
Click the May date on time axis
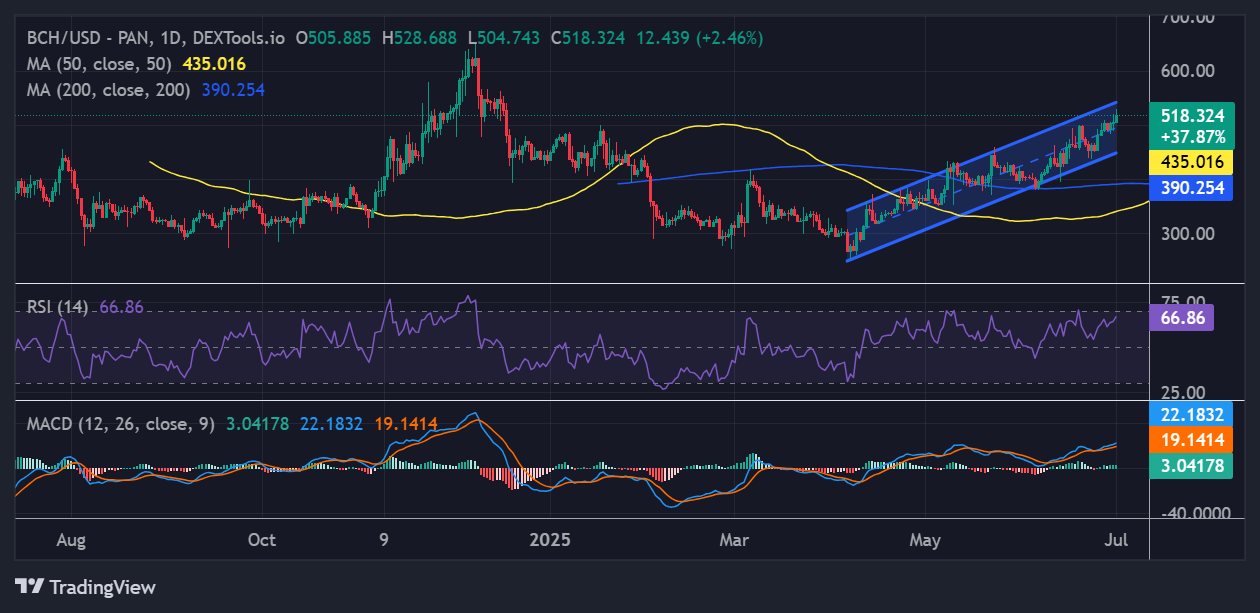pos(926,540)
